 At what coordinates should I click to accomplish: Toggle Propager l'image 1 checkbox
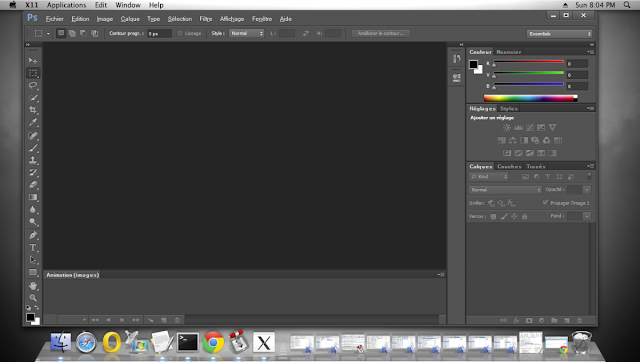(545, 202)
